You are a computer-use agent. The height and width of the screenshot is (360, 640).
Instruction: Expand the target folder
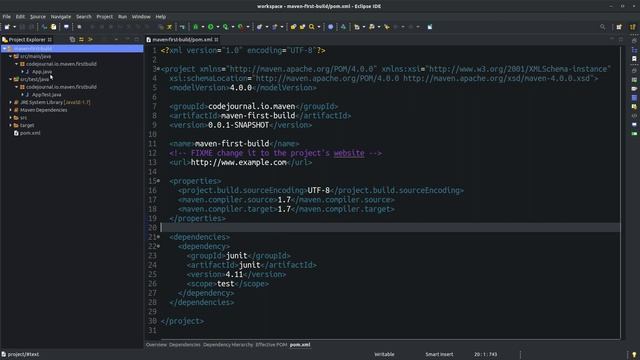click(x=11, y=125)
